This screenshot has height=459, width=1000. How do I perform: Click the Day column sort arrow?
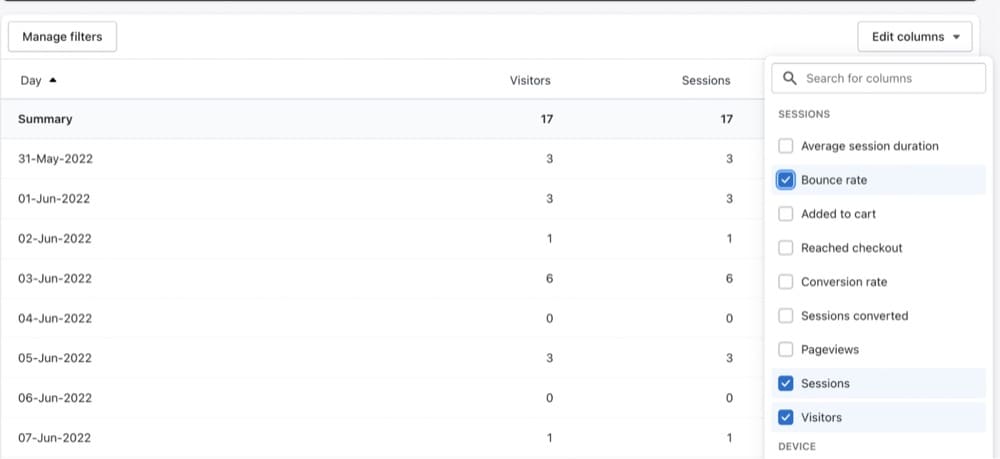(x=53, y=80)
